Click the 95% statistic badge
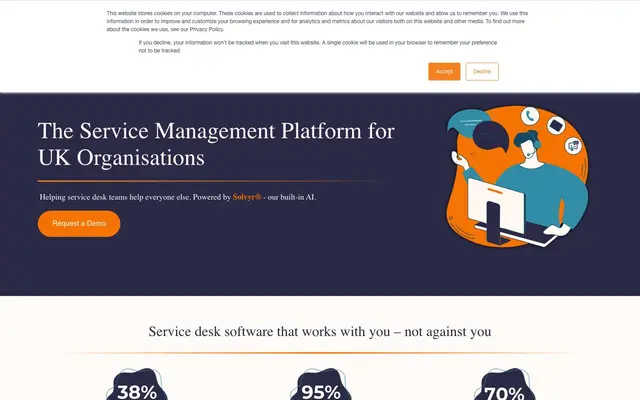 321,384
